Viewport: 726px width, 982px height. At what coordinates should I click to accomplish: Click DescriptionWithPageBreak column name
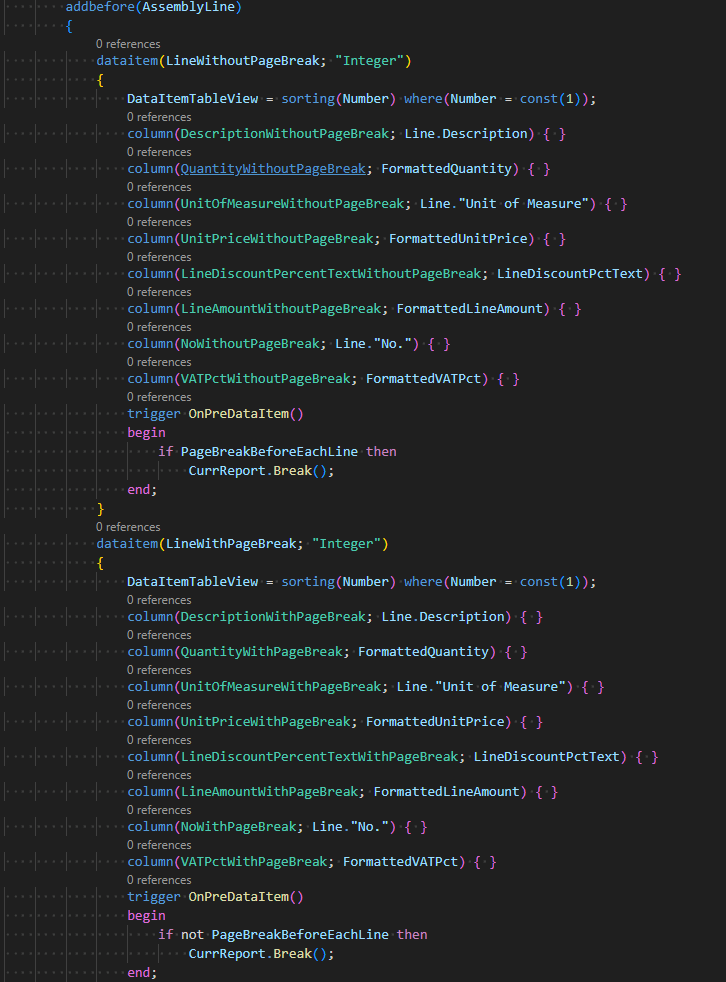pos(272,617)
